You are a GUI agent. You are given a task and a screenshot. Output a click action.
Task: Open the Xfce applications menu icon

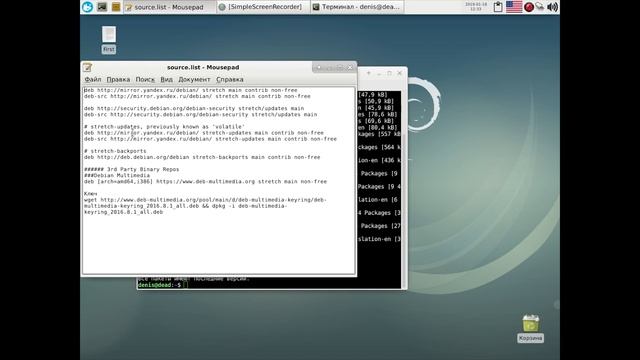click(87, 7)
